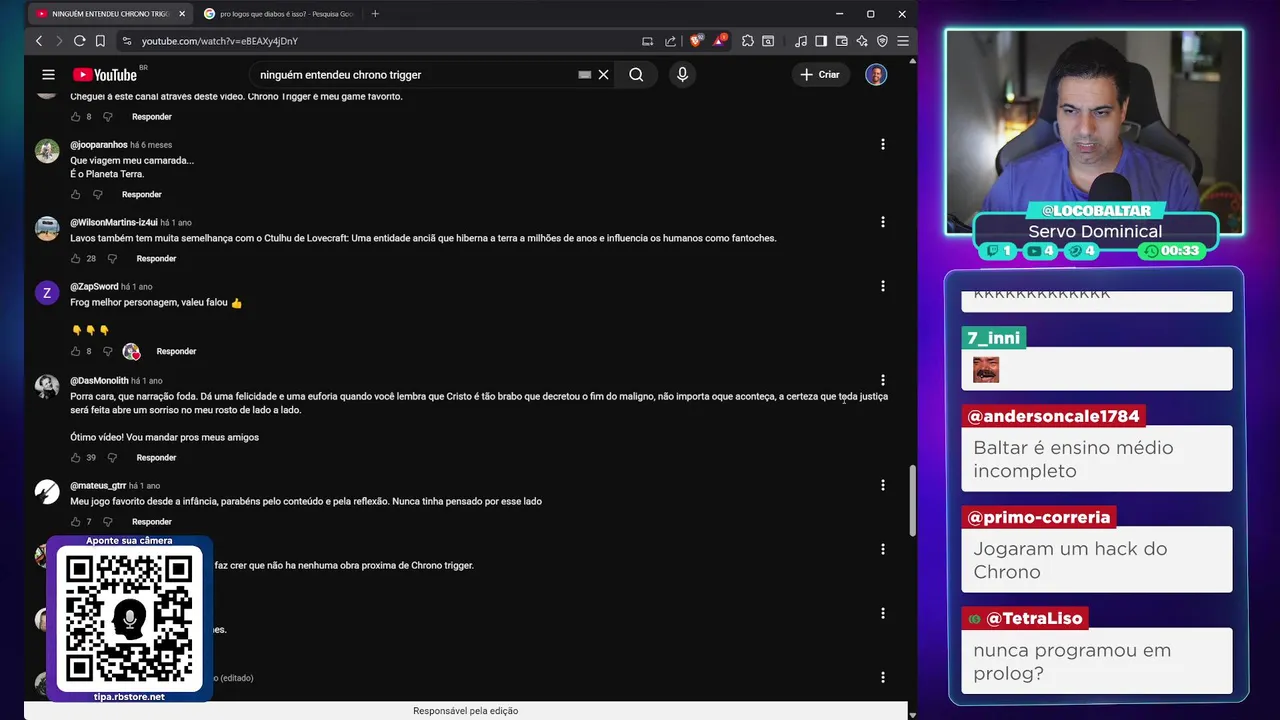Open options menu for @DasMonolith comment

pyautogui.click(x=883, y=380)
